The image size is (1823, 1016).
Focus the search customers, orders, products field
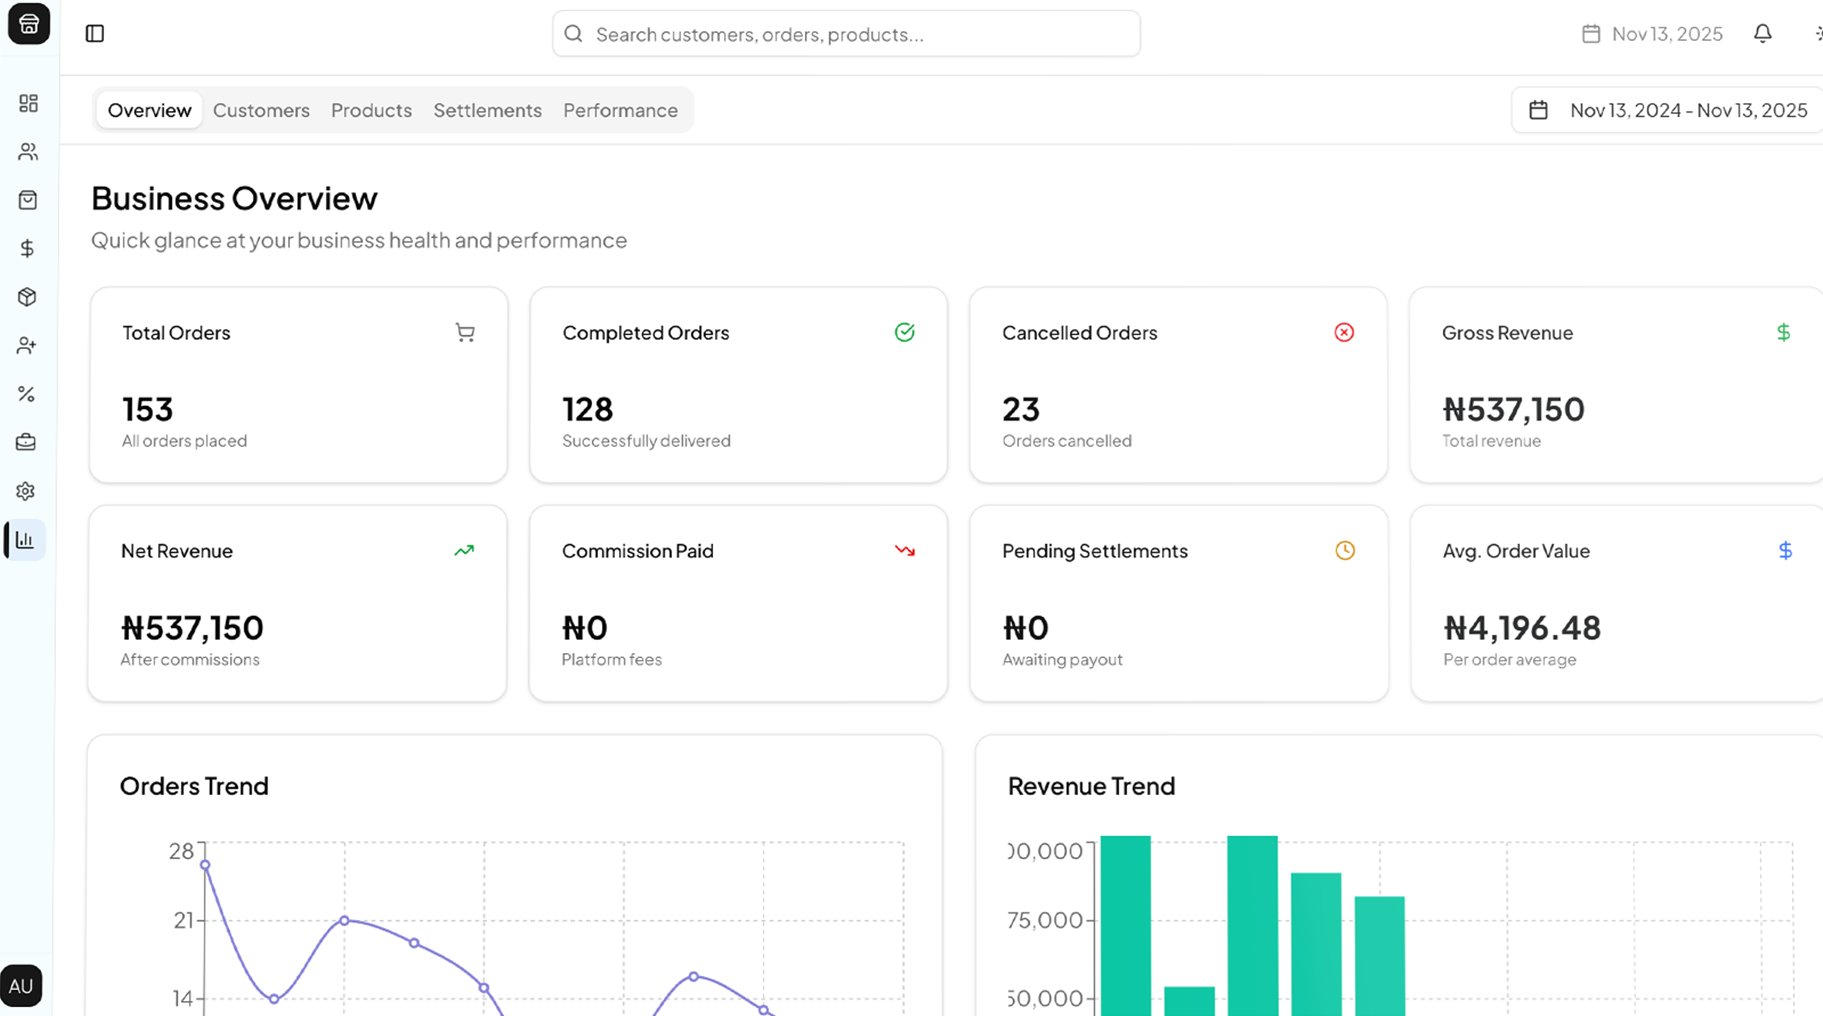pos(846,34)
